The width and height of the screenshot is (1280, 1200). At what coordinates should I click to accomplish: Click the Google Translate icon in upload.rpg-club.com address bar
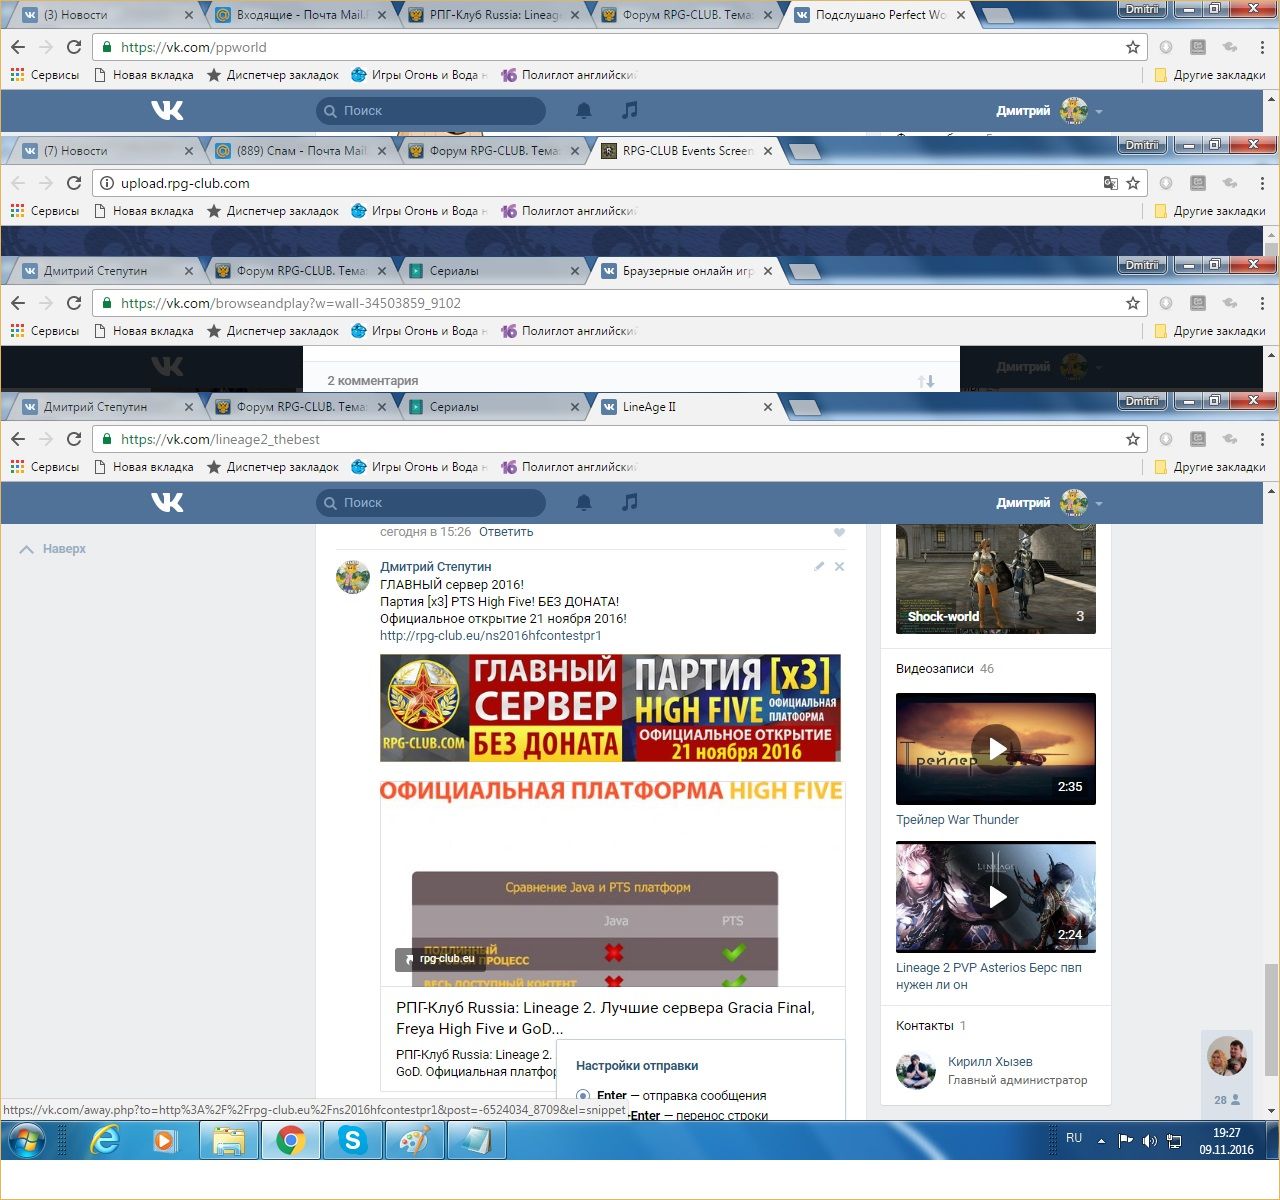tap(1110, 183)
